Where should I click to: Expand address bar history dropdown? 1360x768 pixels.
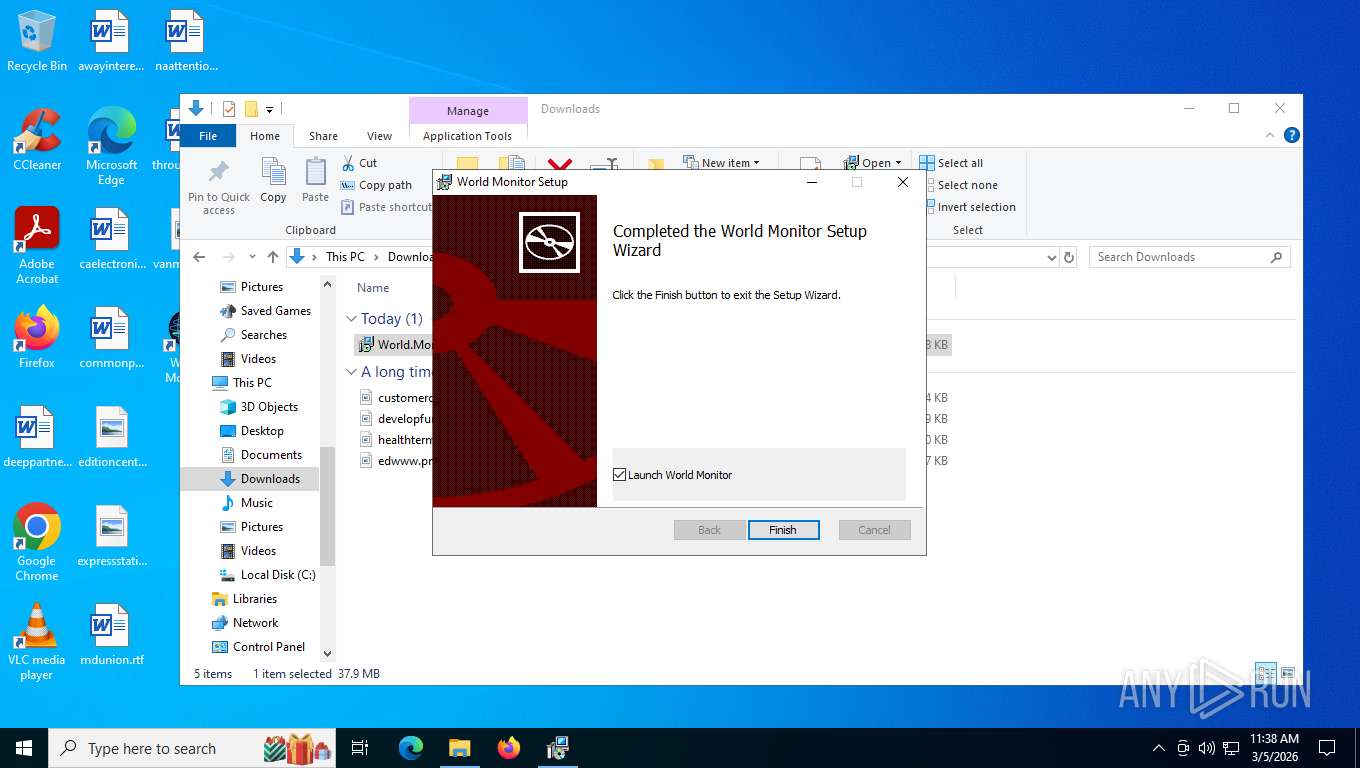click(x=1051, y=257)
